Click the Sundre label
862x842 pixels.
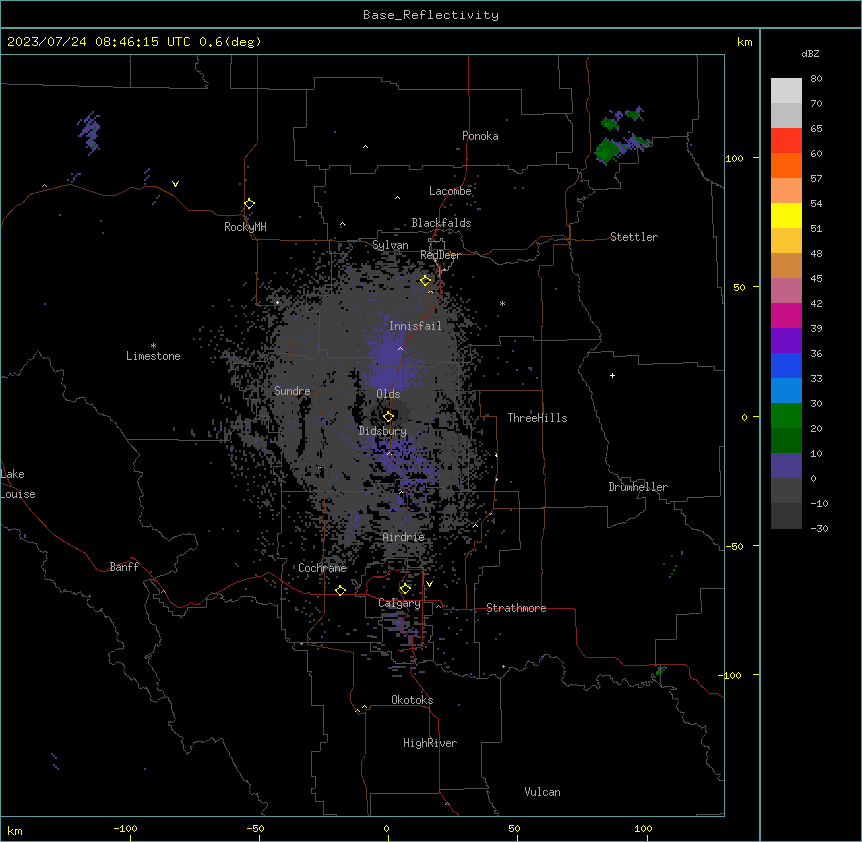point(292,391)
